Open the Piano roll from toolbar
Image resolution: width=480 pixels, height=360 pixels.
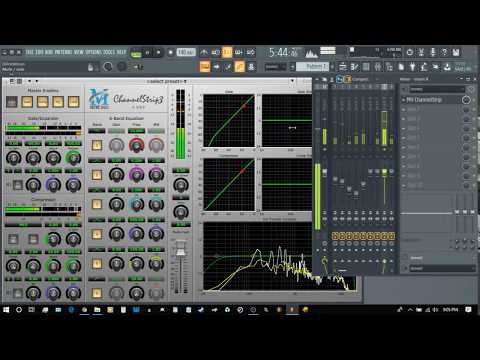pyautogui.click(x=354, y=67)
